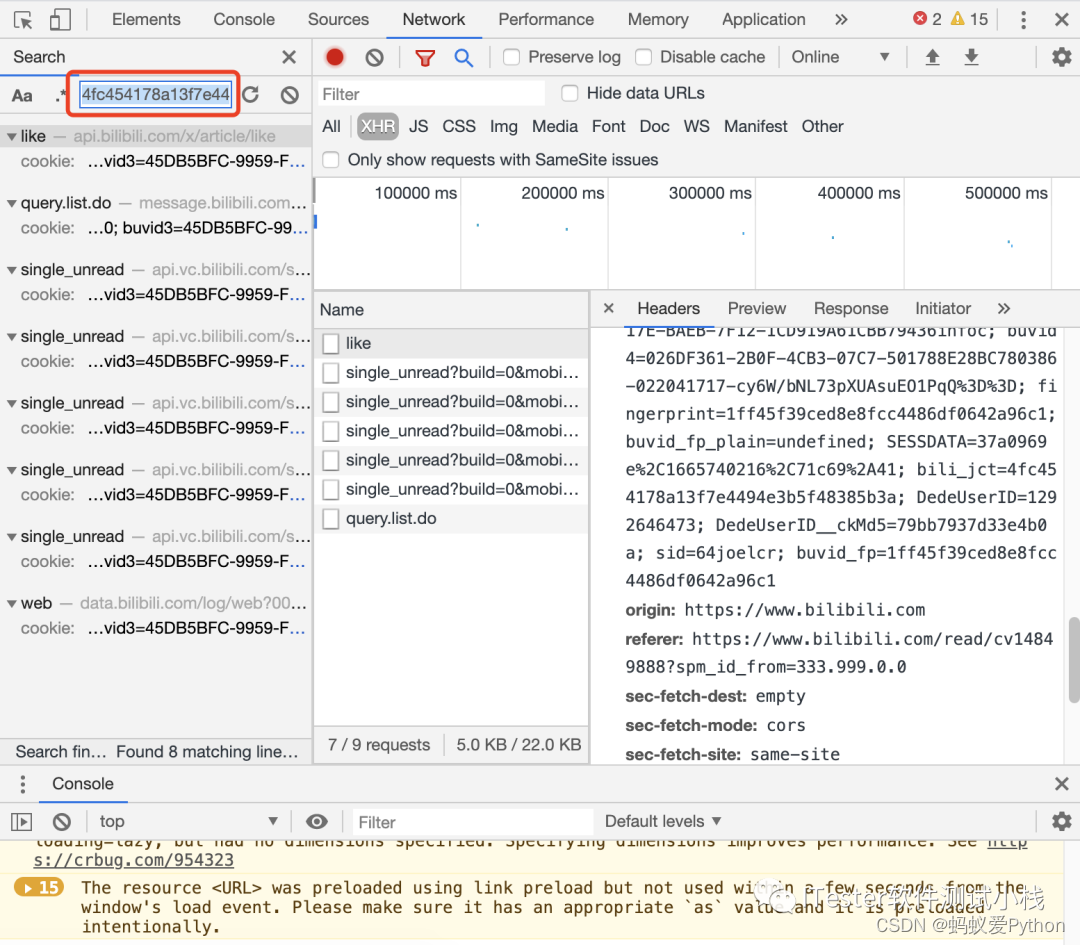Viewport: 1080px width, 945px height.
Task: Enable Preserve log checkbox
Action: point(511,57)
